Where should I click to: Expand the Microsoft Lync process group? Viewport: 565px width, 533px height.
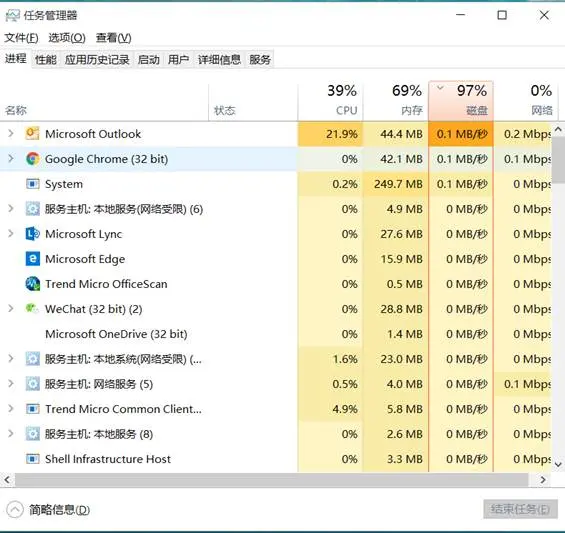tap(10, 234)
